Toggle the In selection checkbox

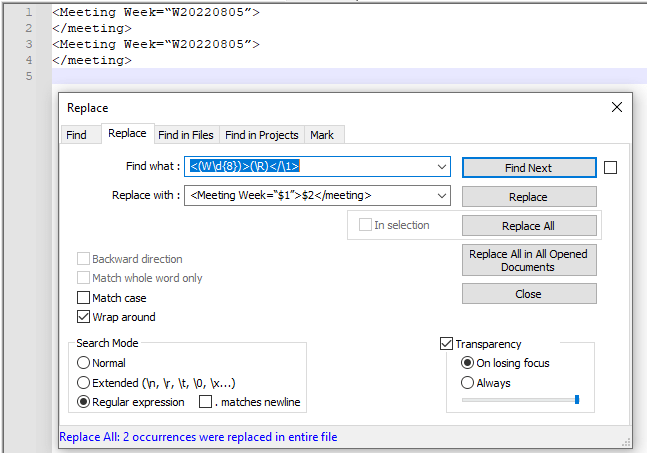click(365, 225)
